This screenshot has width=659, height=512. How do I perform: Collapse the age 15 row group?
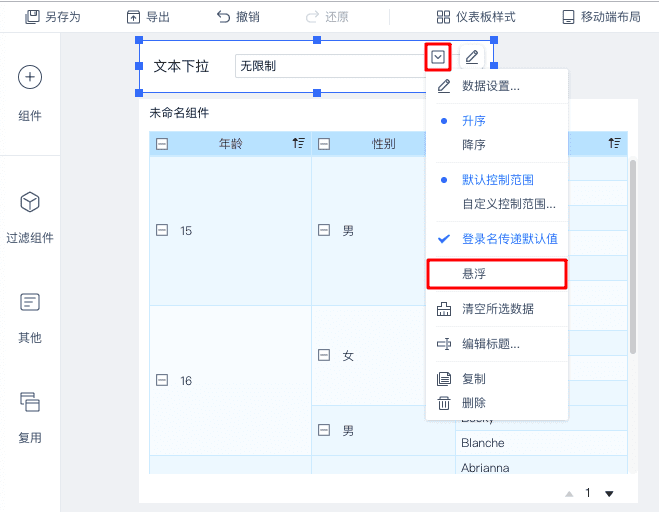click(x=162, y=230)
